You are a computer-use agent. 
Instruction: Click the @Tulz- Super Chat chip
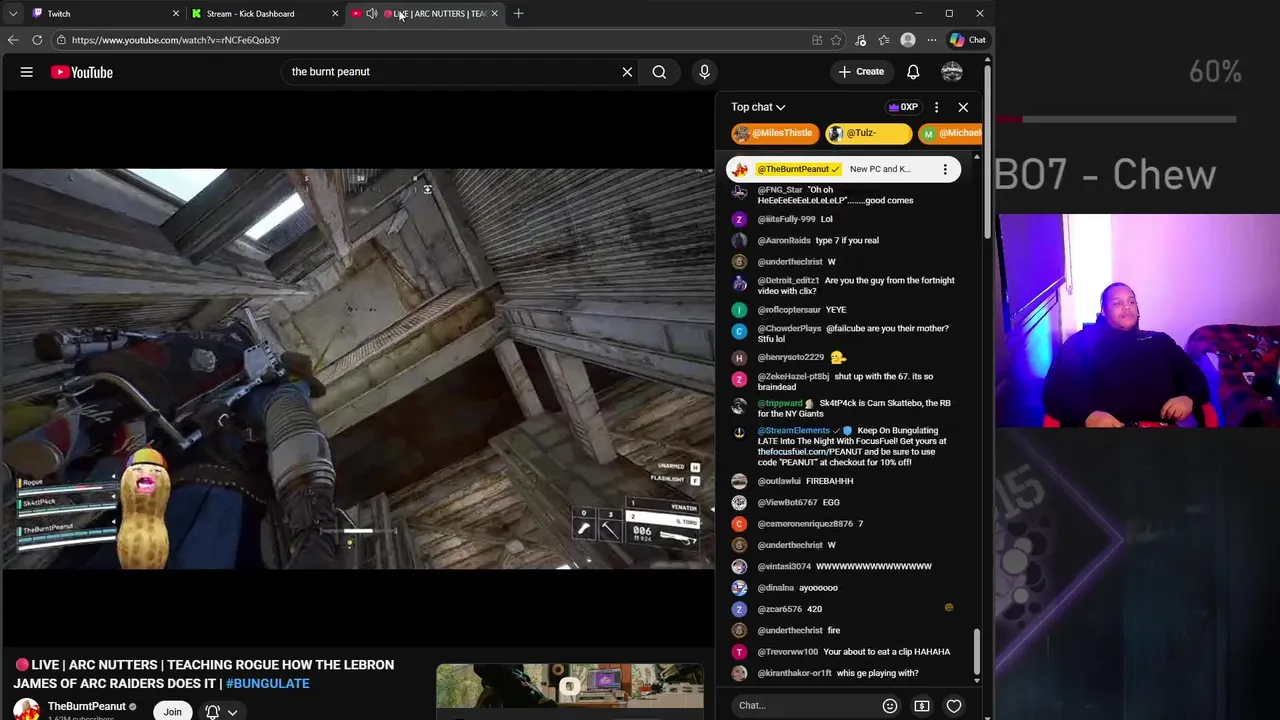click(868, 133)
